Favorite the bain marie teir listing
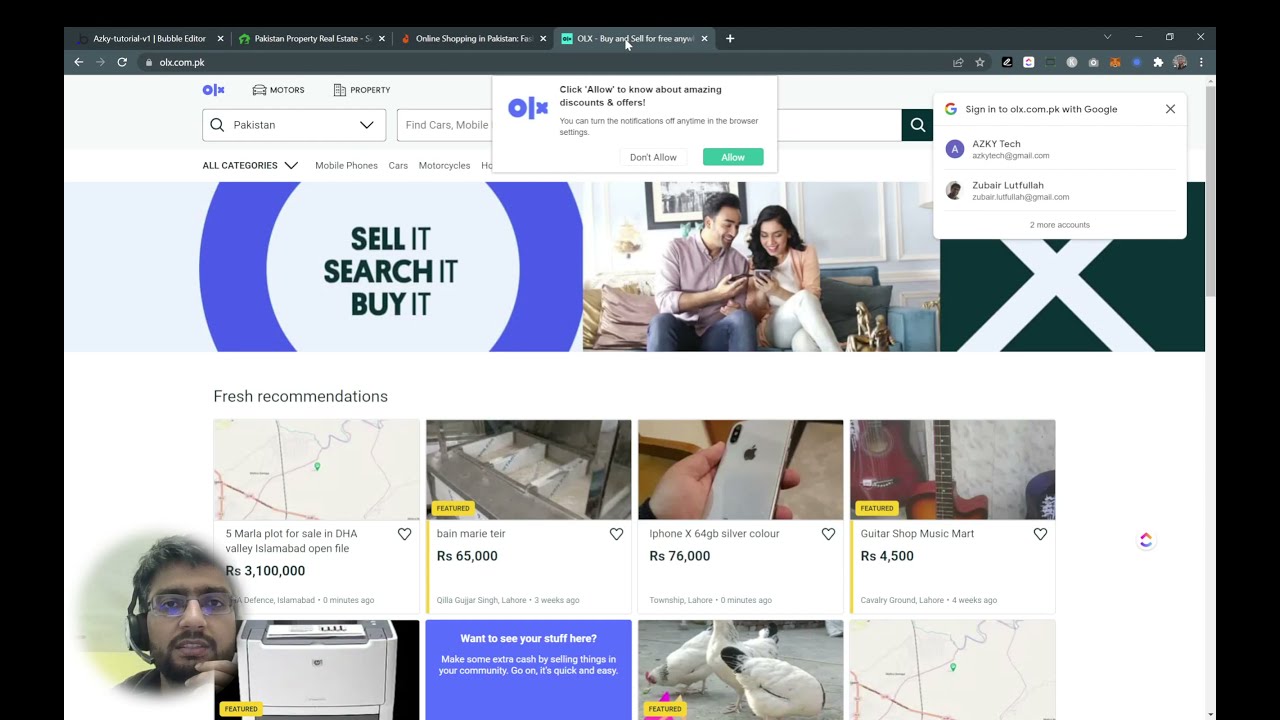Image resolution: width=1280 pixels, height=720 pixels. click(x=616, y=534)
